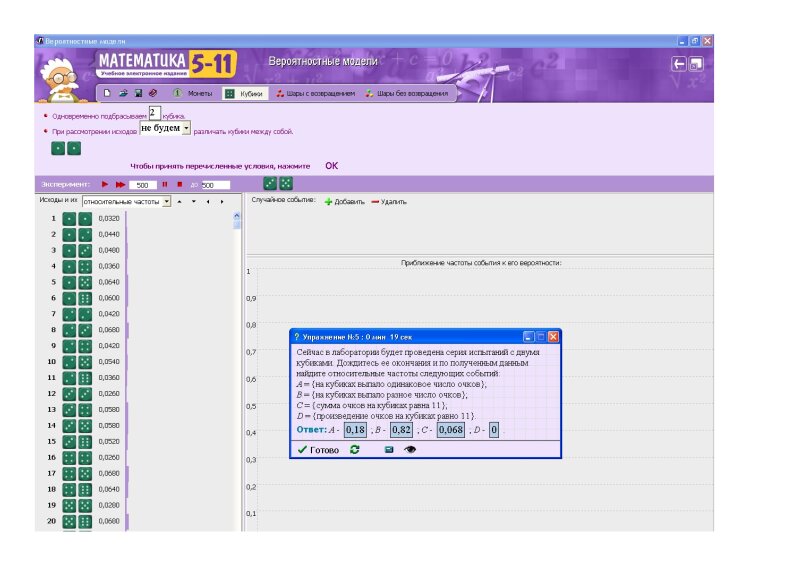Switch to the Монеты tab

coord(191,93)
